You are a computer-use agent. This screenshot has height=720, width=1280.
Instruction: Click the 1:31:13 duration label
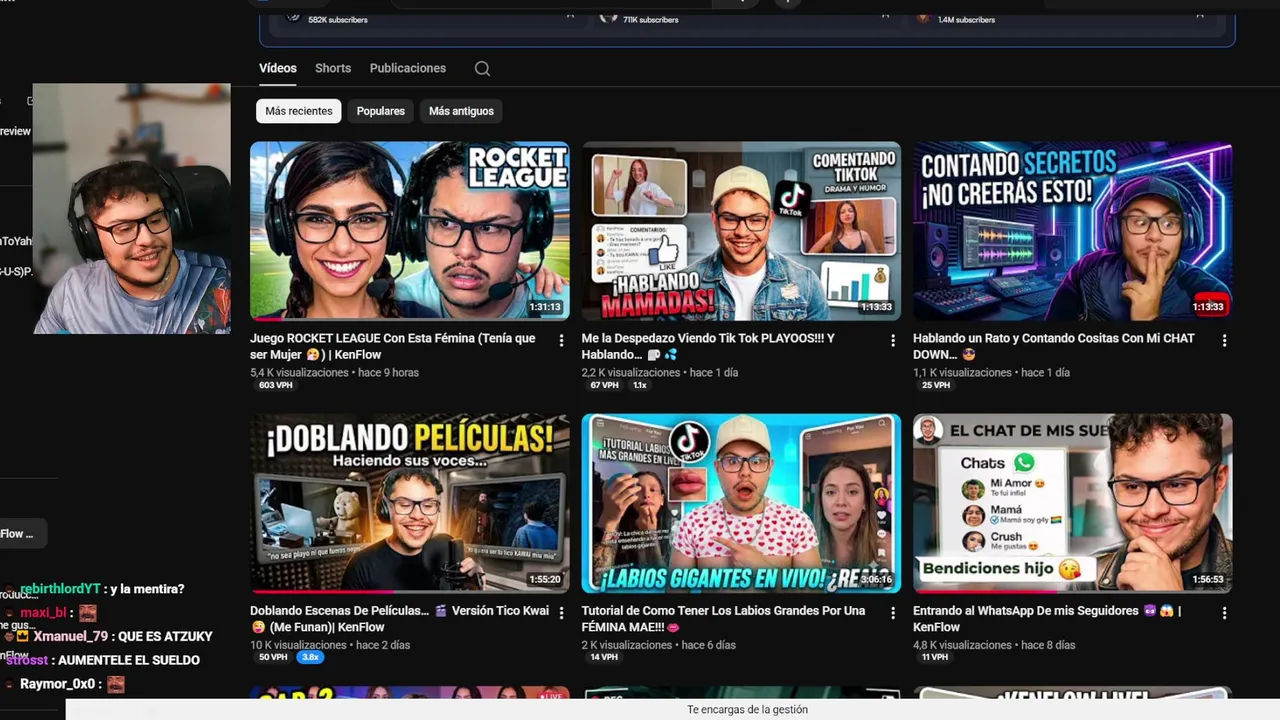point(545,307)
